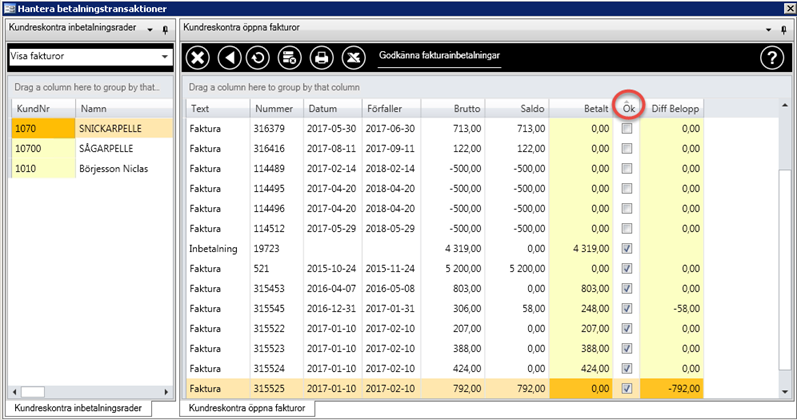Open the Kundreskontra öppna fakturor panel options arrow
The image size is (797, 420).
pos(767,31)
